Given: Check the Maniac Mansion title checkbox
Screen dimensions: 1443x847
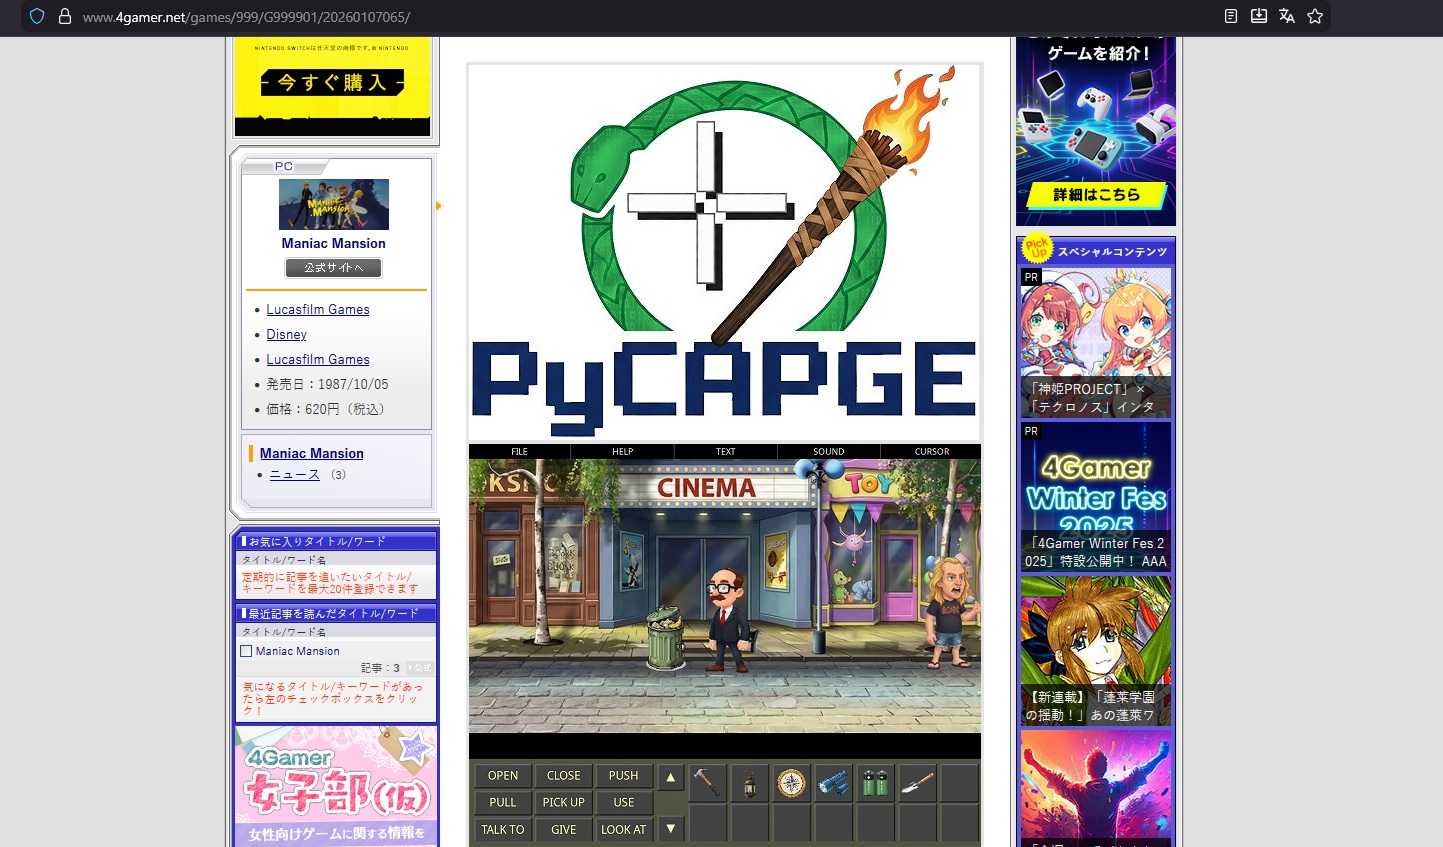Looking at the screenshot, I should [245, 651].
